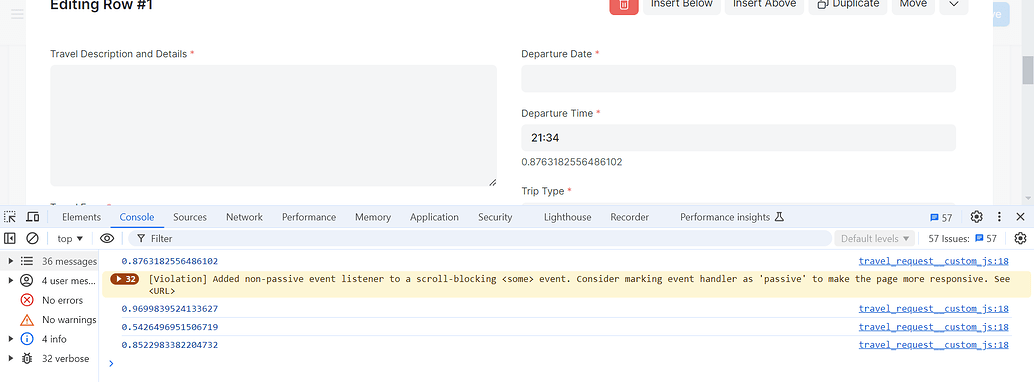Open DevTools settings gear next to issues badge

click(x=977, y=217)
